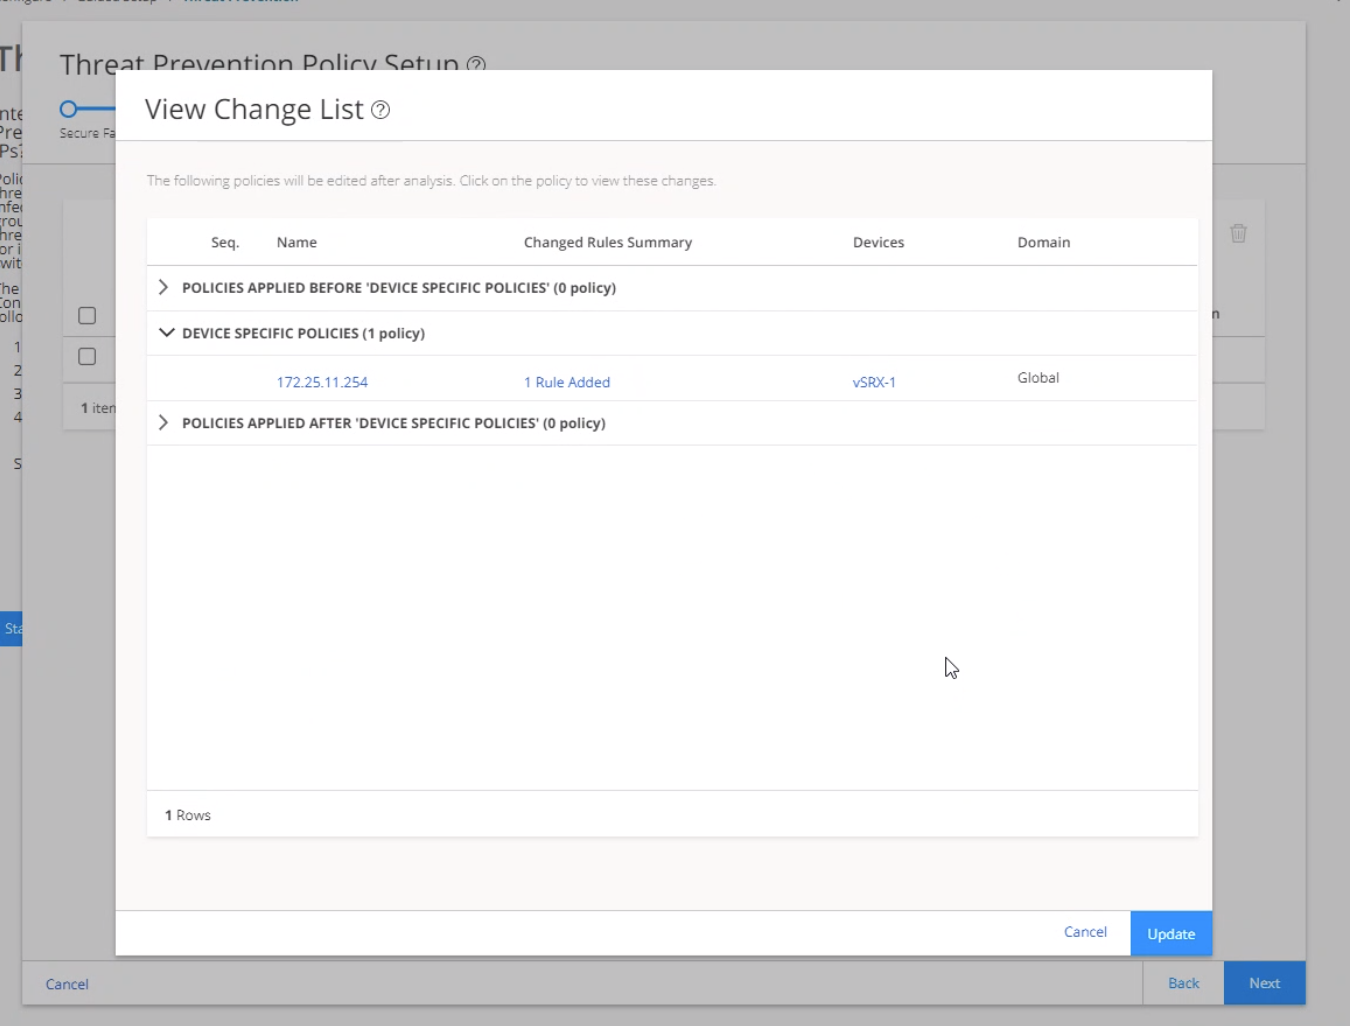Image resolution: width=1350 pixels, height=1026 pixels.
Task: Open Threat Prevention from the breadcrumb trail
Action: click(240, 2)
